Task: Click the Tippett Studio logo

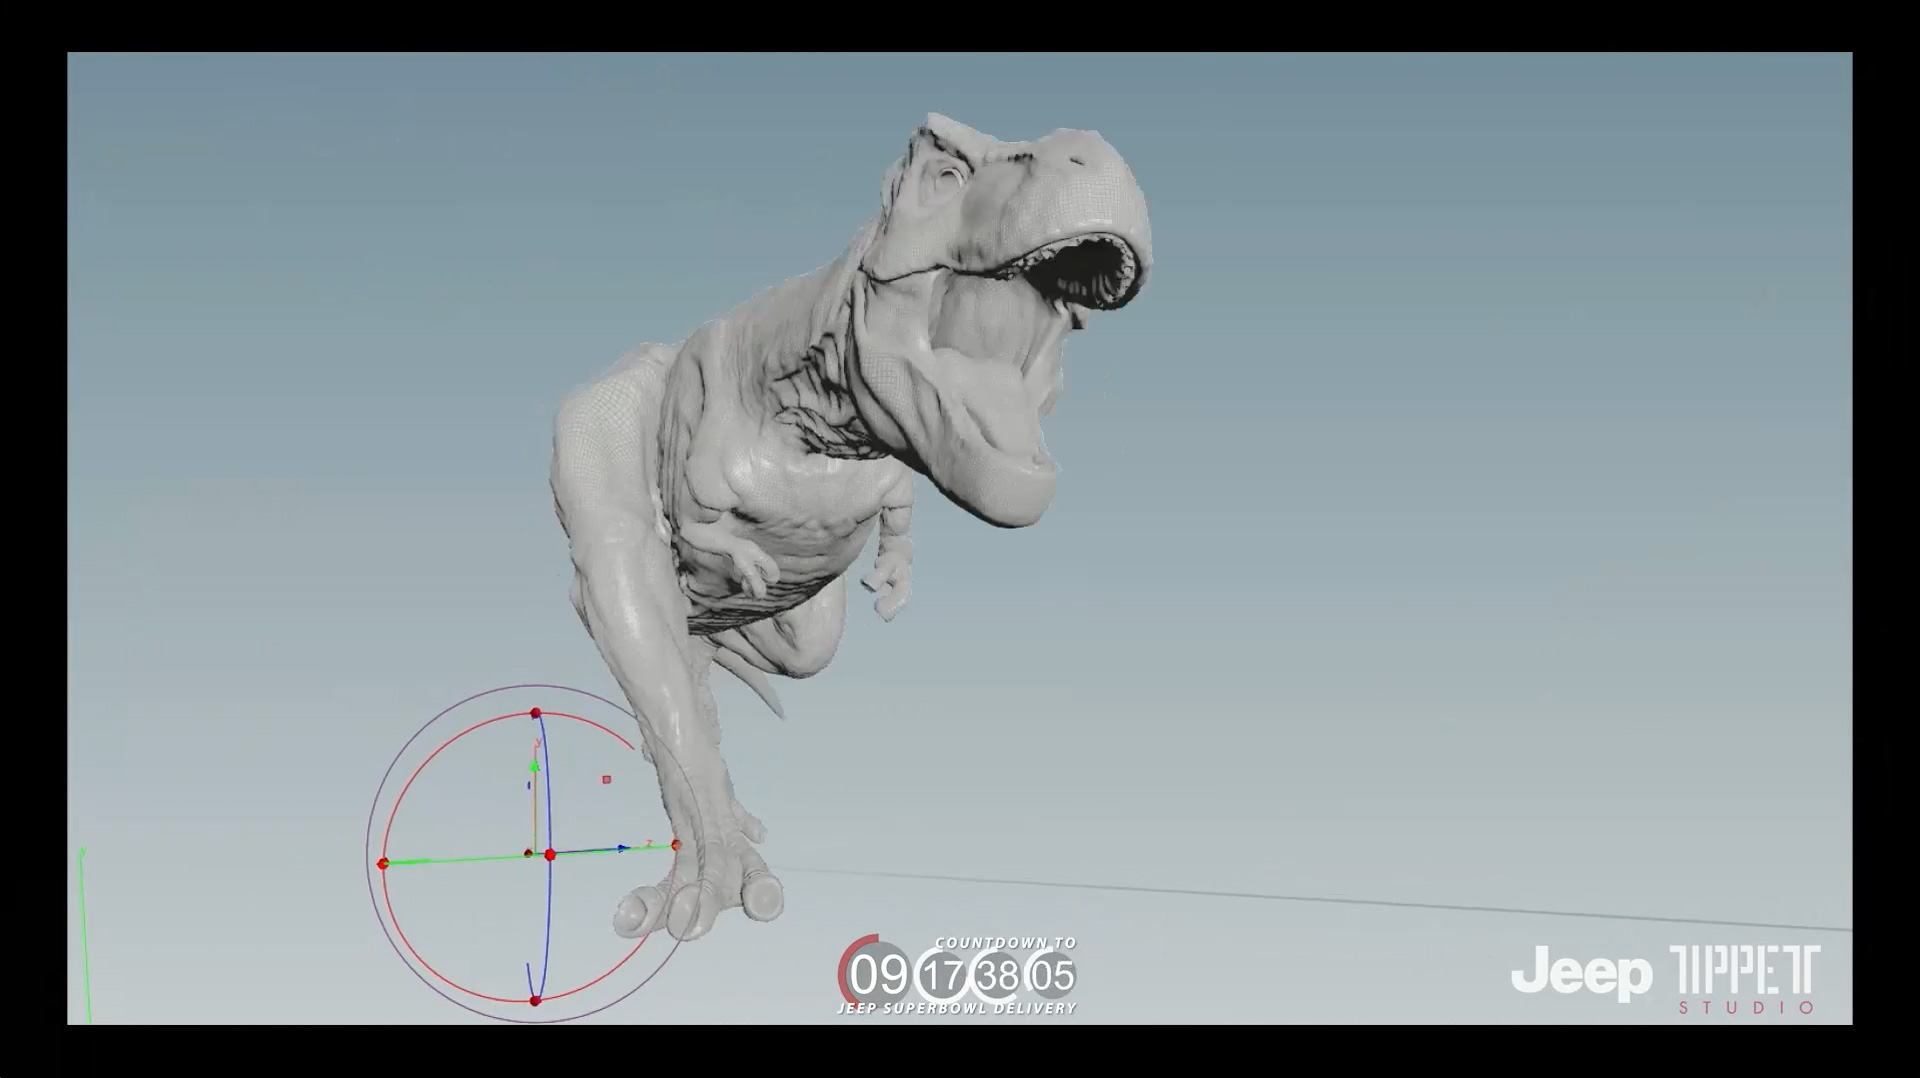Action: pyautogui.click(x=1745, y=980)
